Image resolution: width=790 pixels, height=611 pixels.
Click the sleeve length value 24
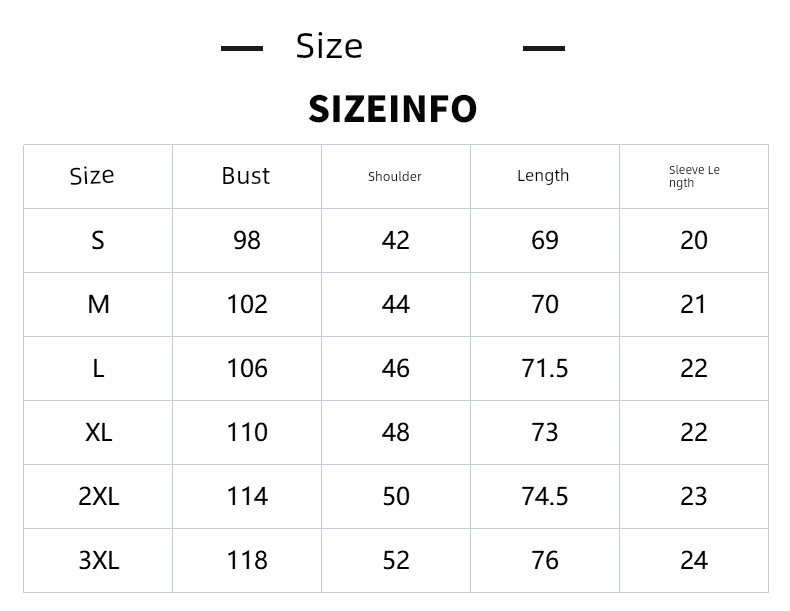click(x=694, y=560)
